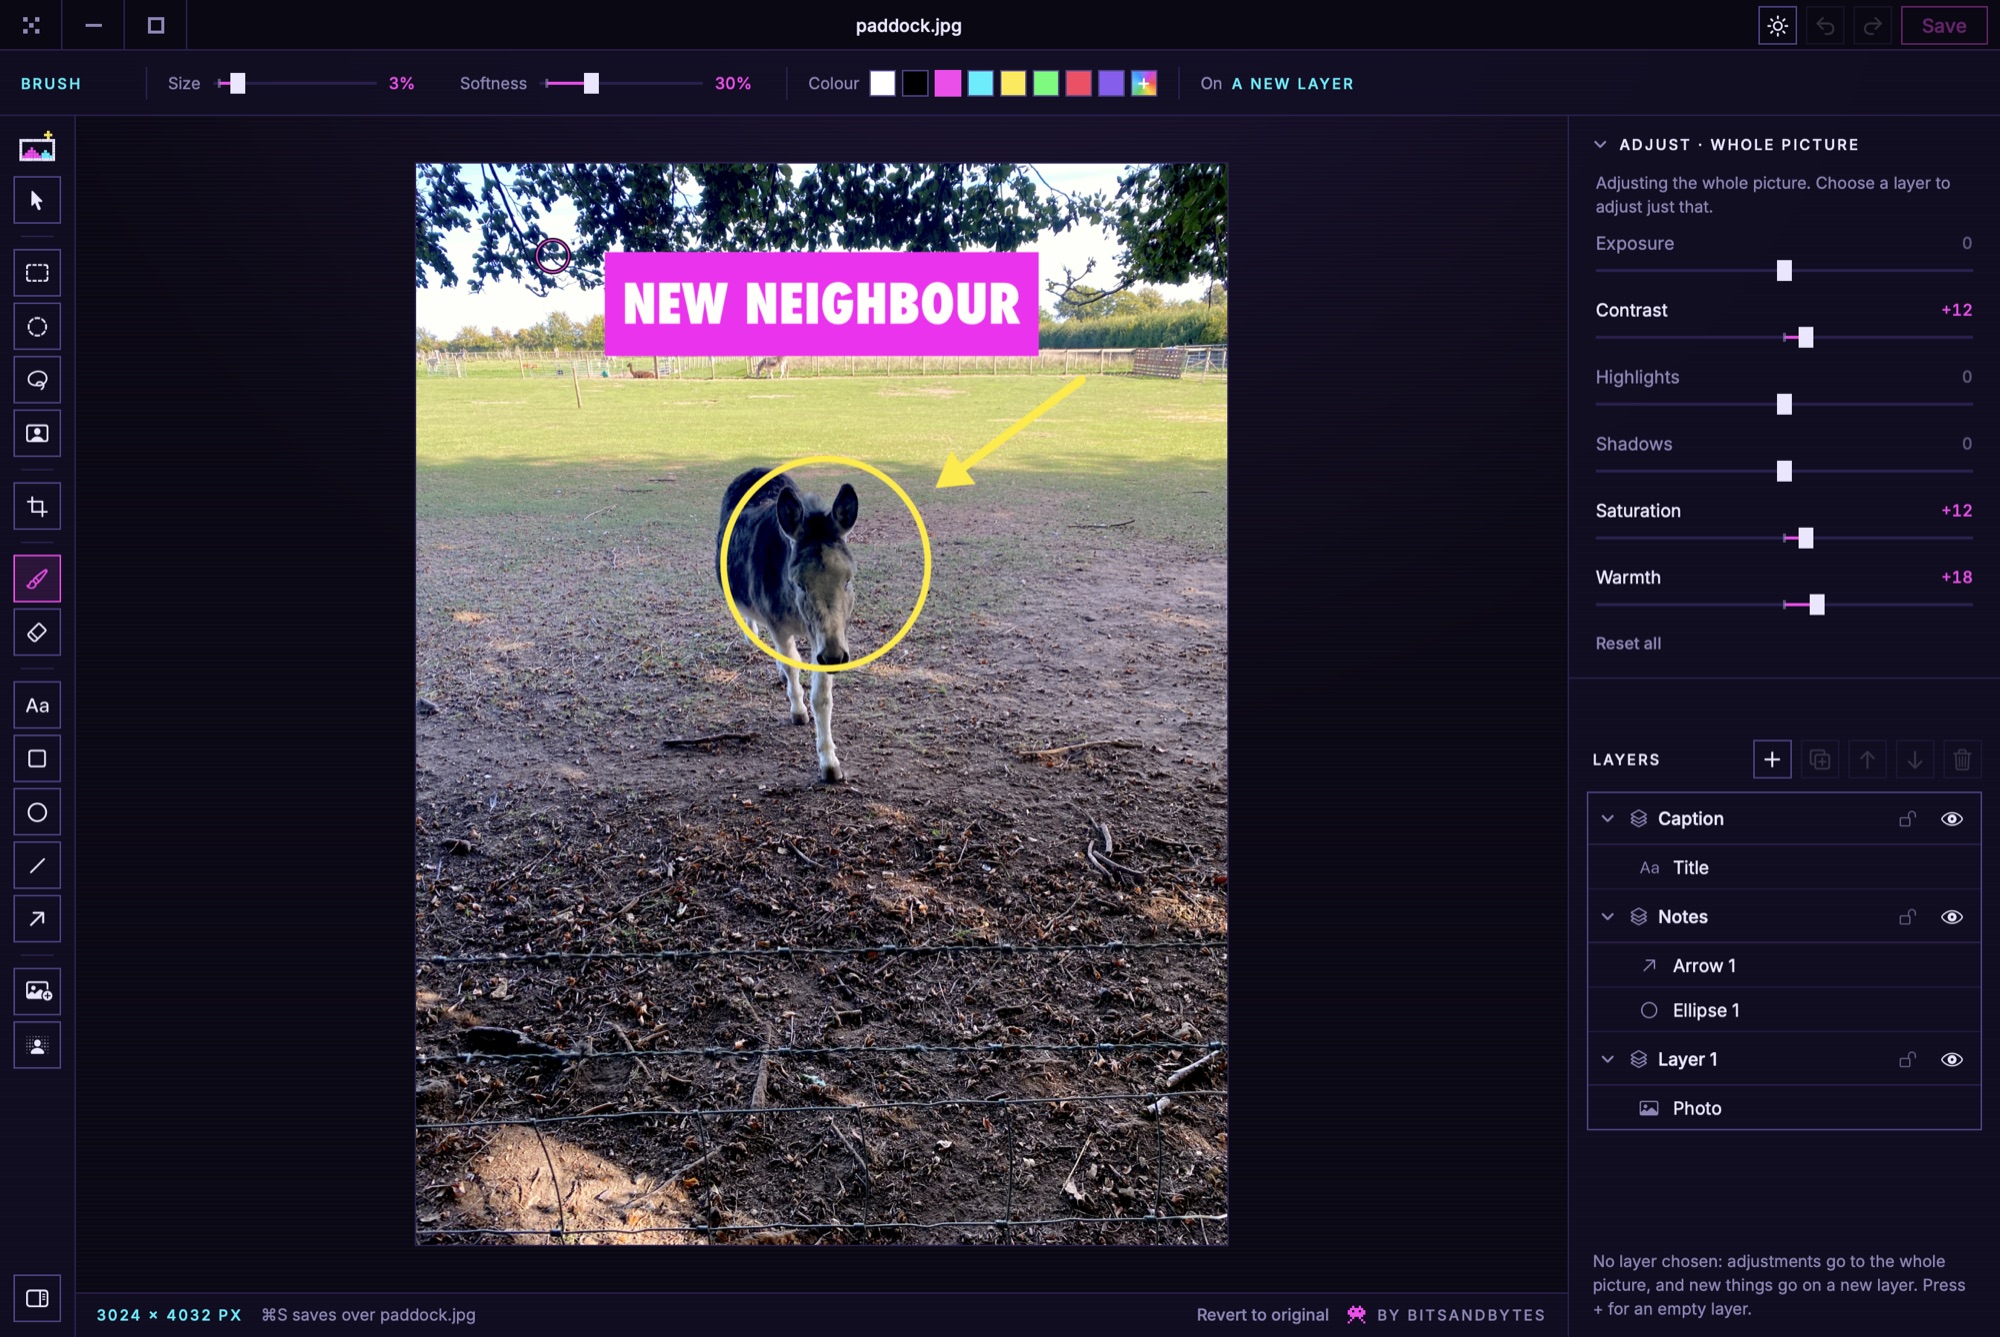Click the Save button
Image resolution: width=2000 pixels, height=1337 pixels.
coord(1943,26)
